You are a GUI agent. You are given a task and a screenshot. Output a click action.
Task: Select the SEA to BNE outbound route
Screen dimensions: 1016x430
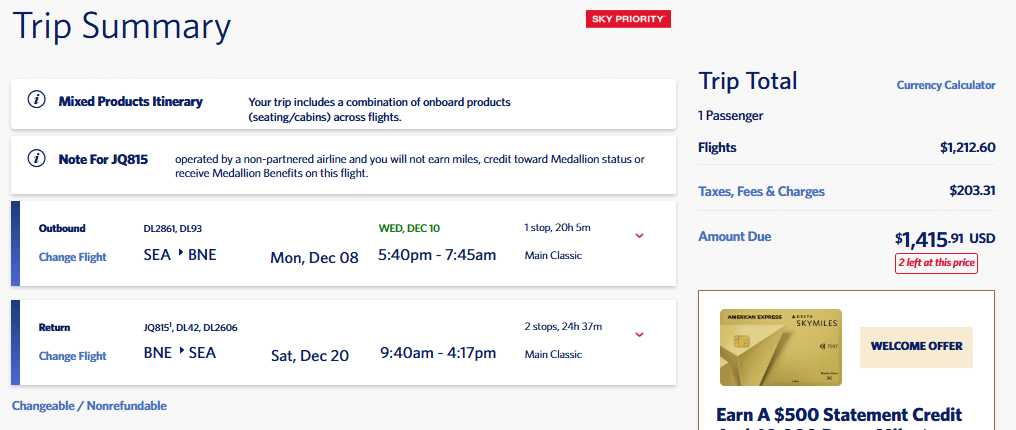pyautogui.click(x=180, y=255)
